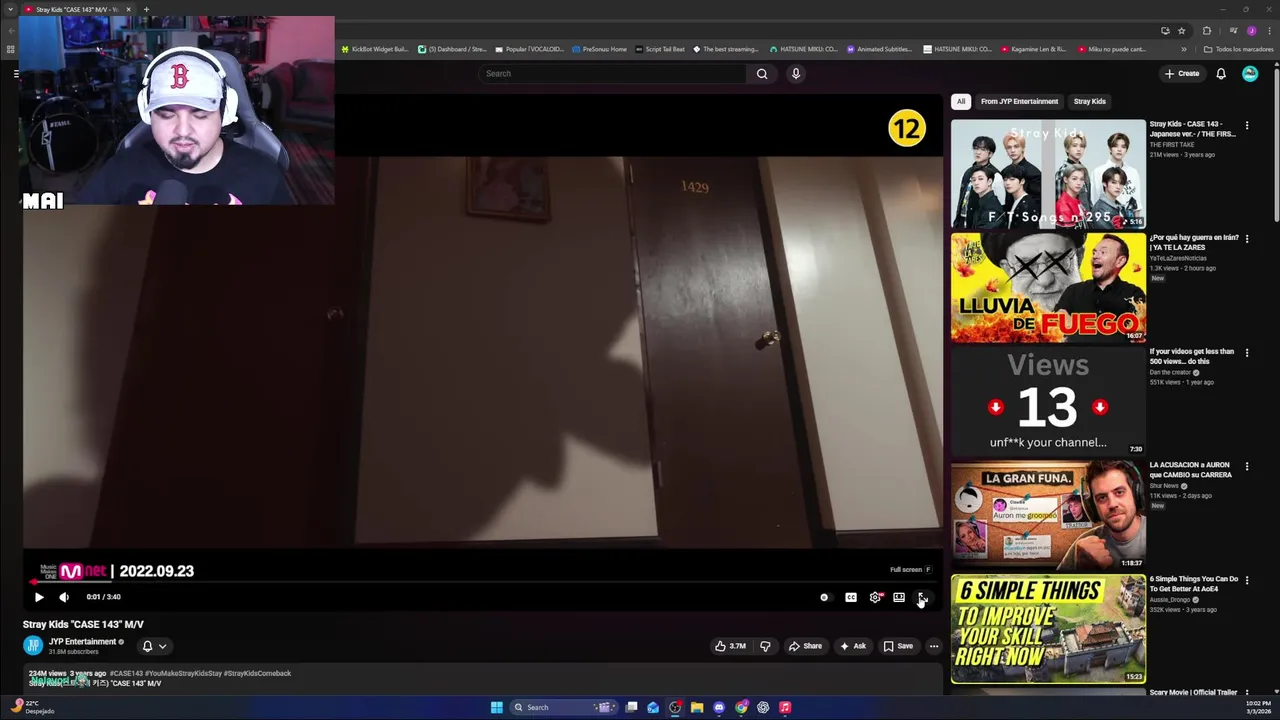Start voice search with microphone

tap(796, 73)
